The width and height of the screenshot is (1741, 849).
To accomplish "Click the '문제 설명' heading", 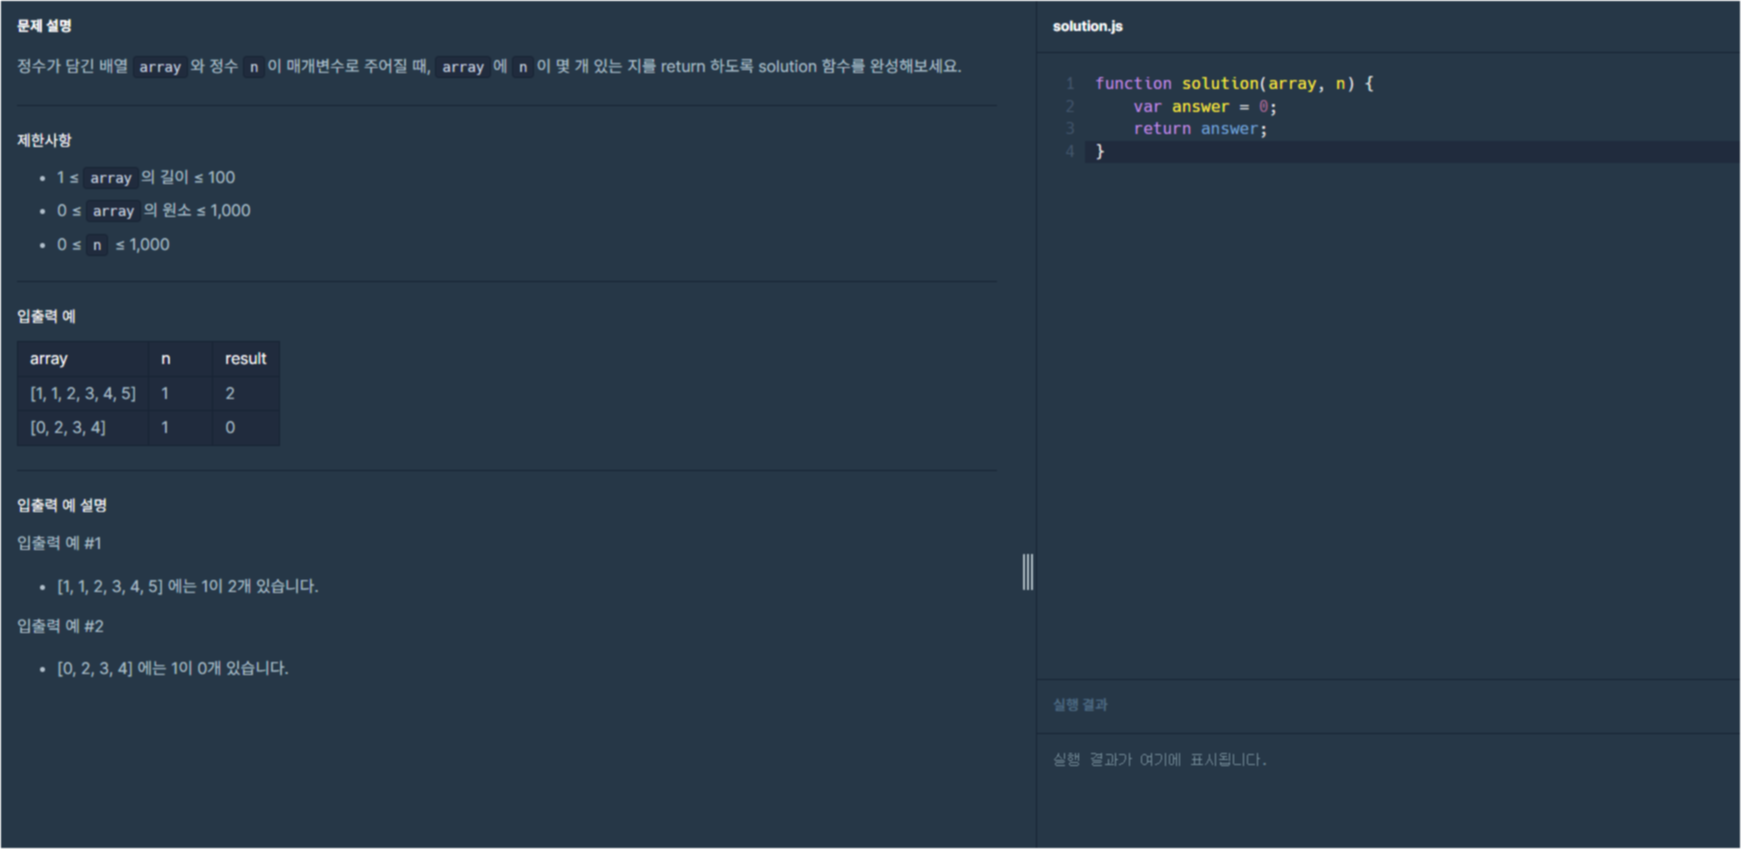I will (44, 26).
